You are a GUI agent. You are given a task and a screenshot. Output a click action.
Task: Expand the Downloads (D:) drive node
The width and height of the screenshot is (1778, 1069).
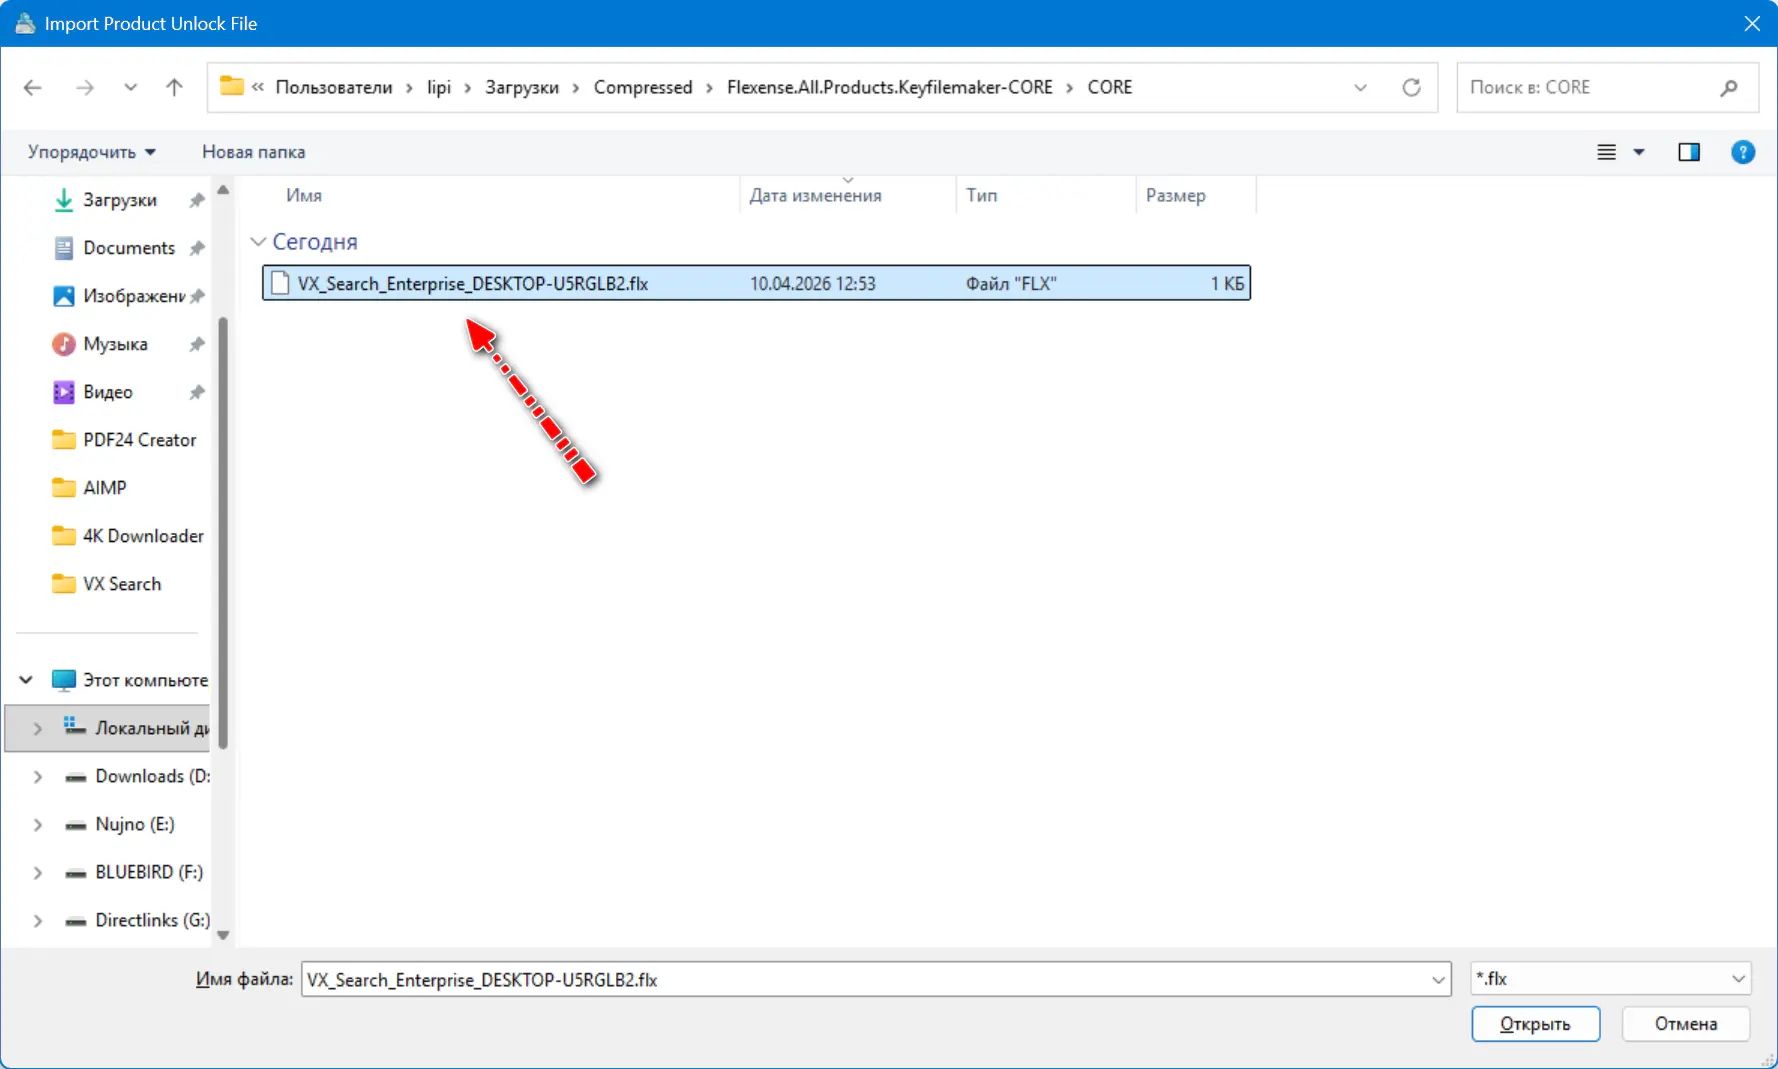tap(37, 777)
